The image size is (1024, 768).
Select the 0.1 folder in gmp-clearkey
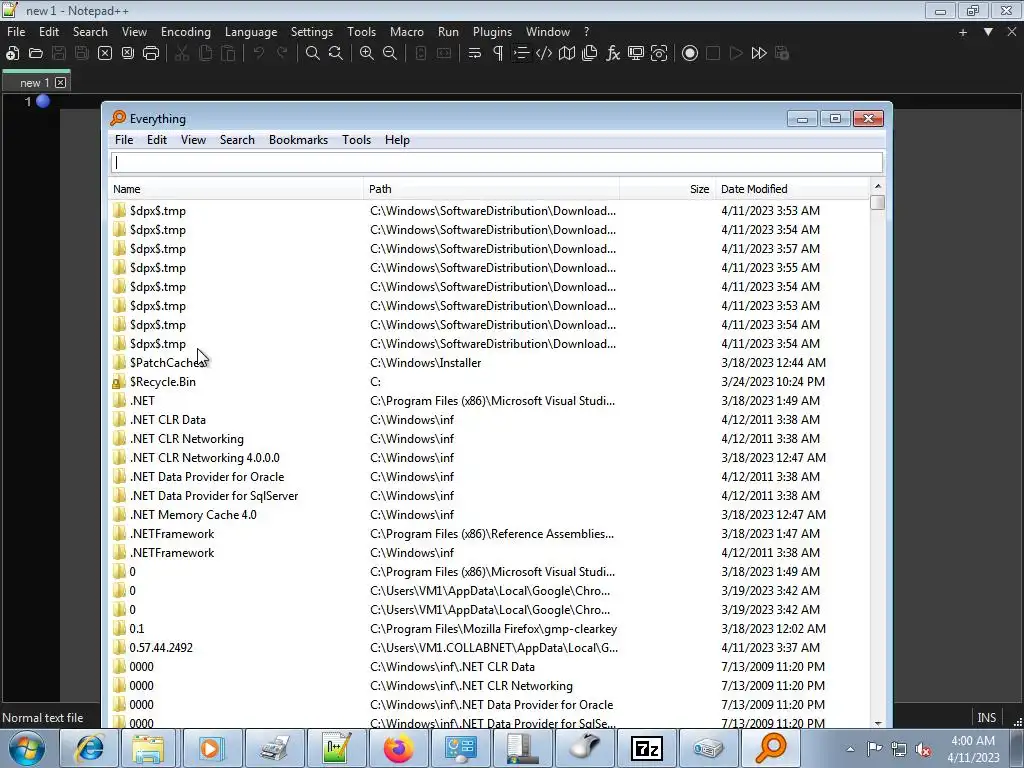pos(490,628)
